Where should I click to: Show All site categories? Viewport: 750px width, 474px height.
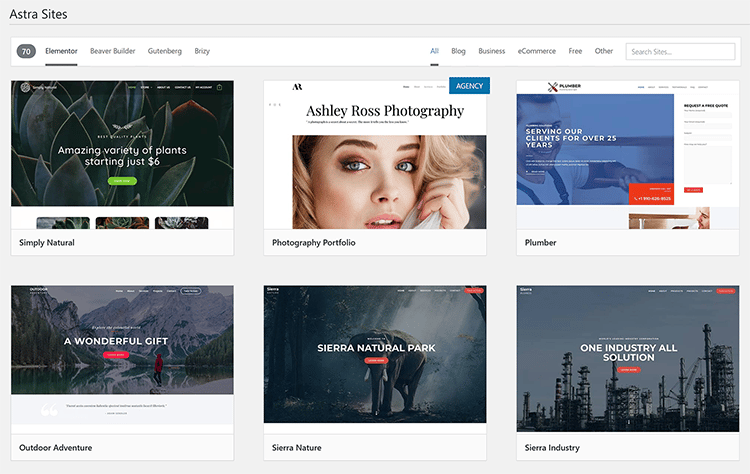[434, 51]
